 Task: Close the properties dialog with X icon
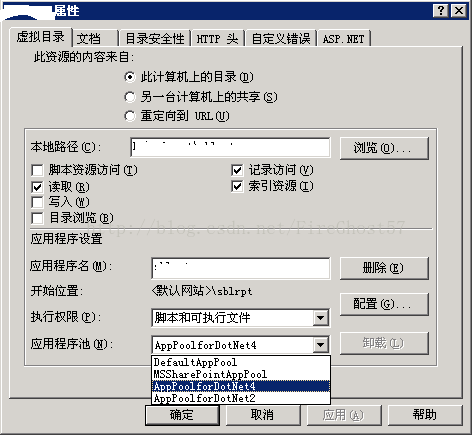tap(459, 11)
